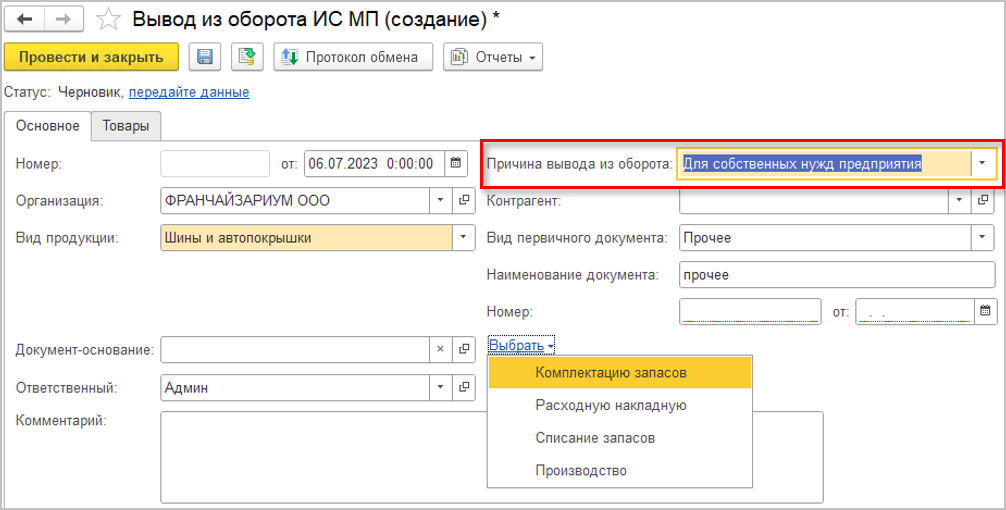Switch to the Товары tab
This screenshot has height=510, width=1006.
coord(126,126)
